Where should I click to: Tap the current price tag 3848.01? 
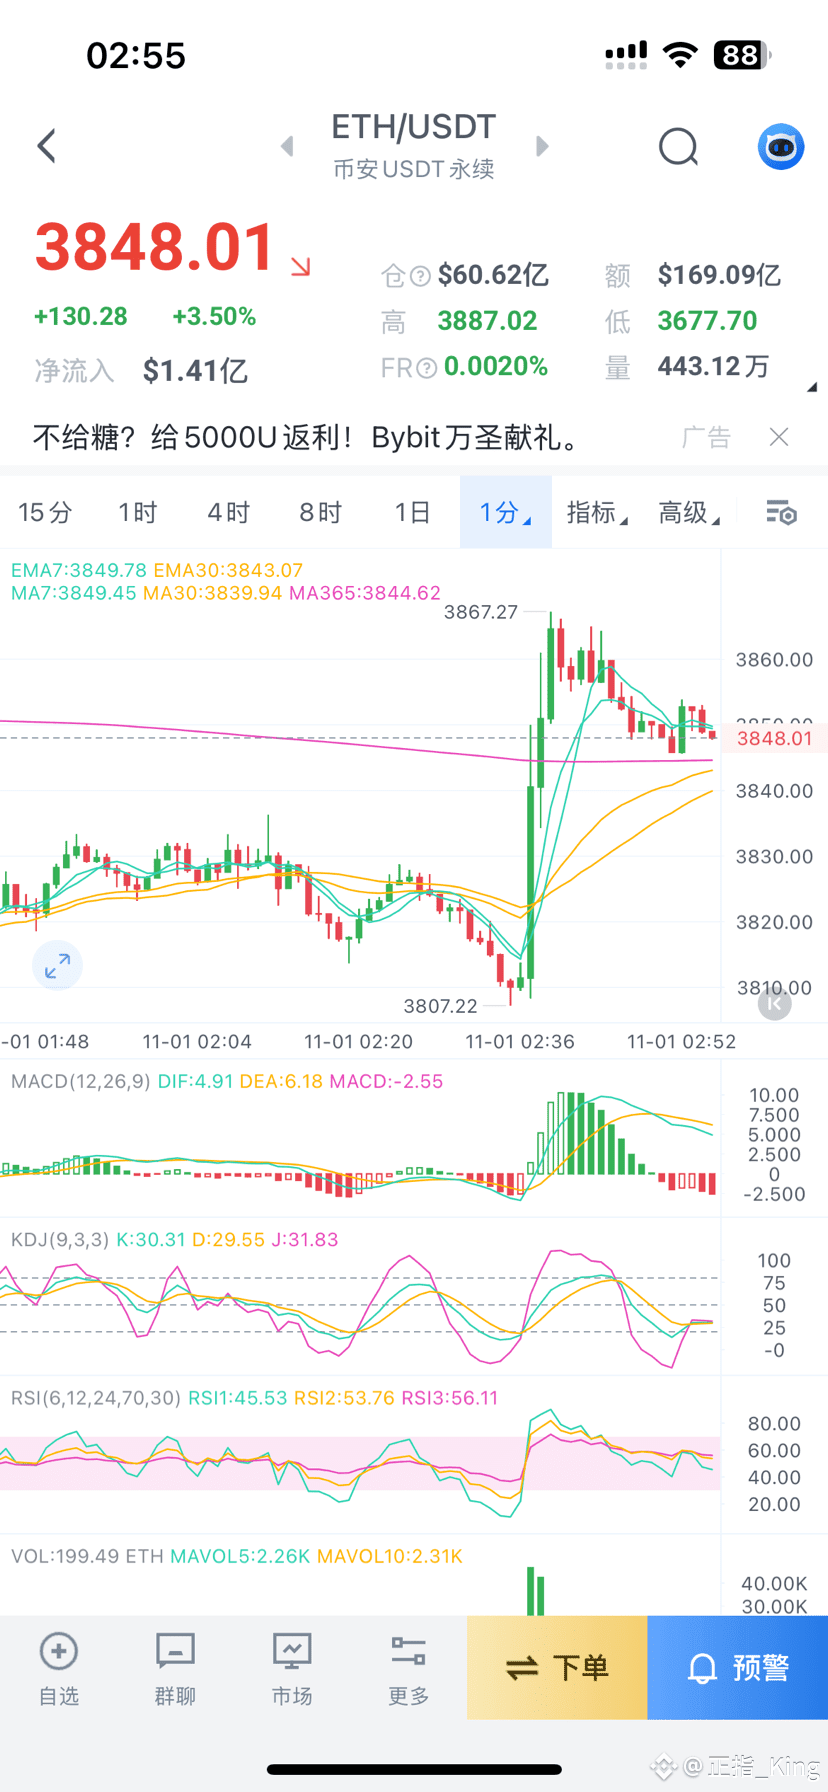[x=775, y=738]
